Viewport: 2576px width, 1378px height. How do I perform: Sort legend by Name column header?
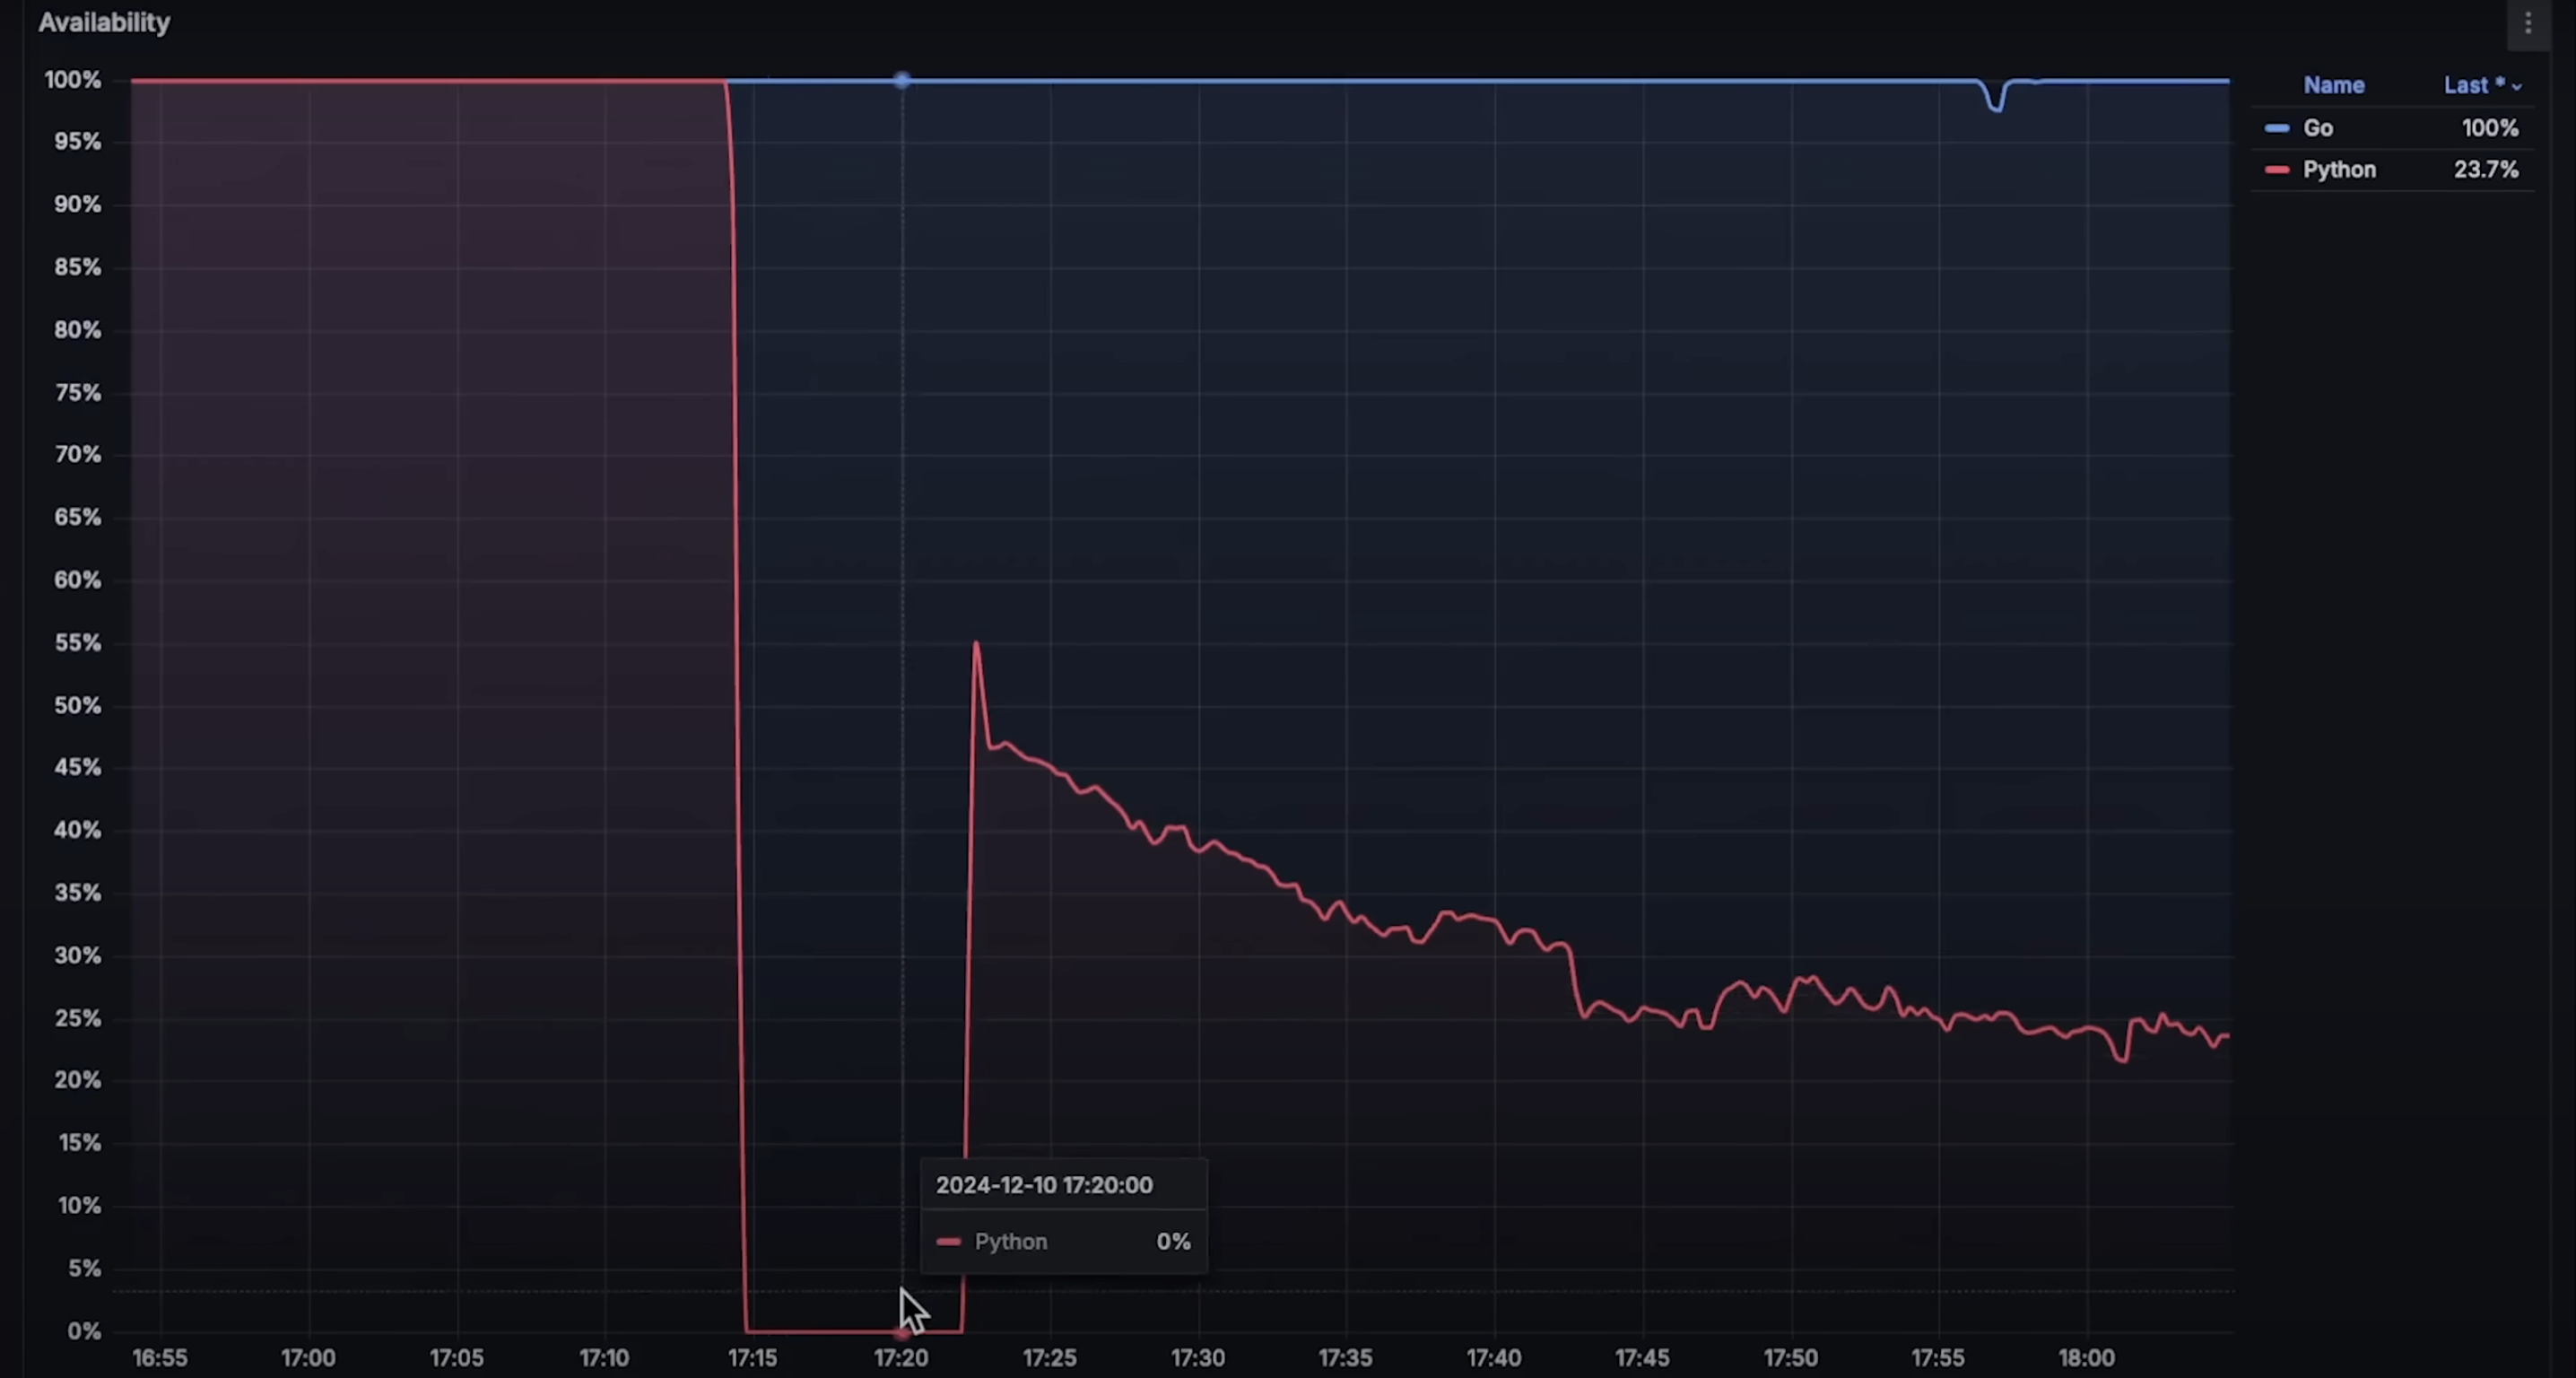pyautogui.click(x=2333, y=86)
